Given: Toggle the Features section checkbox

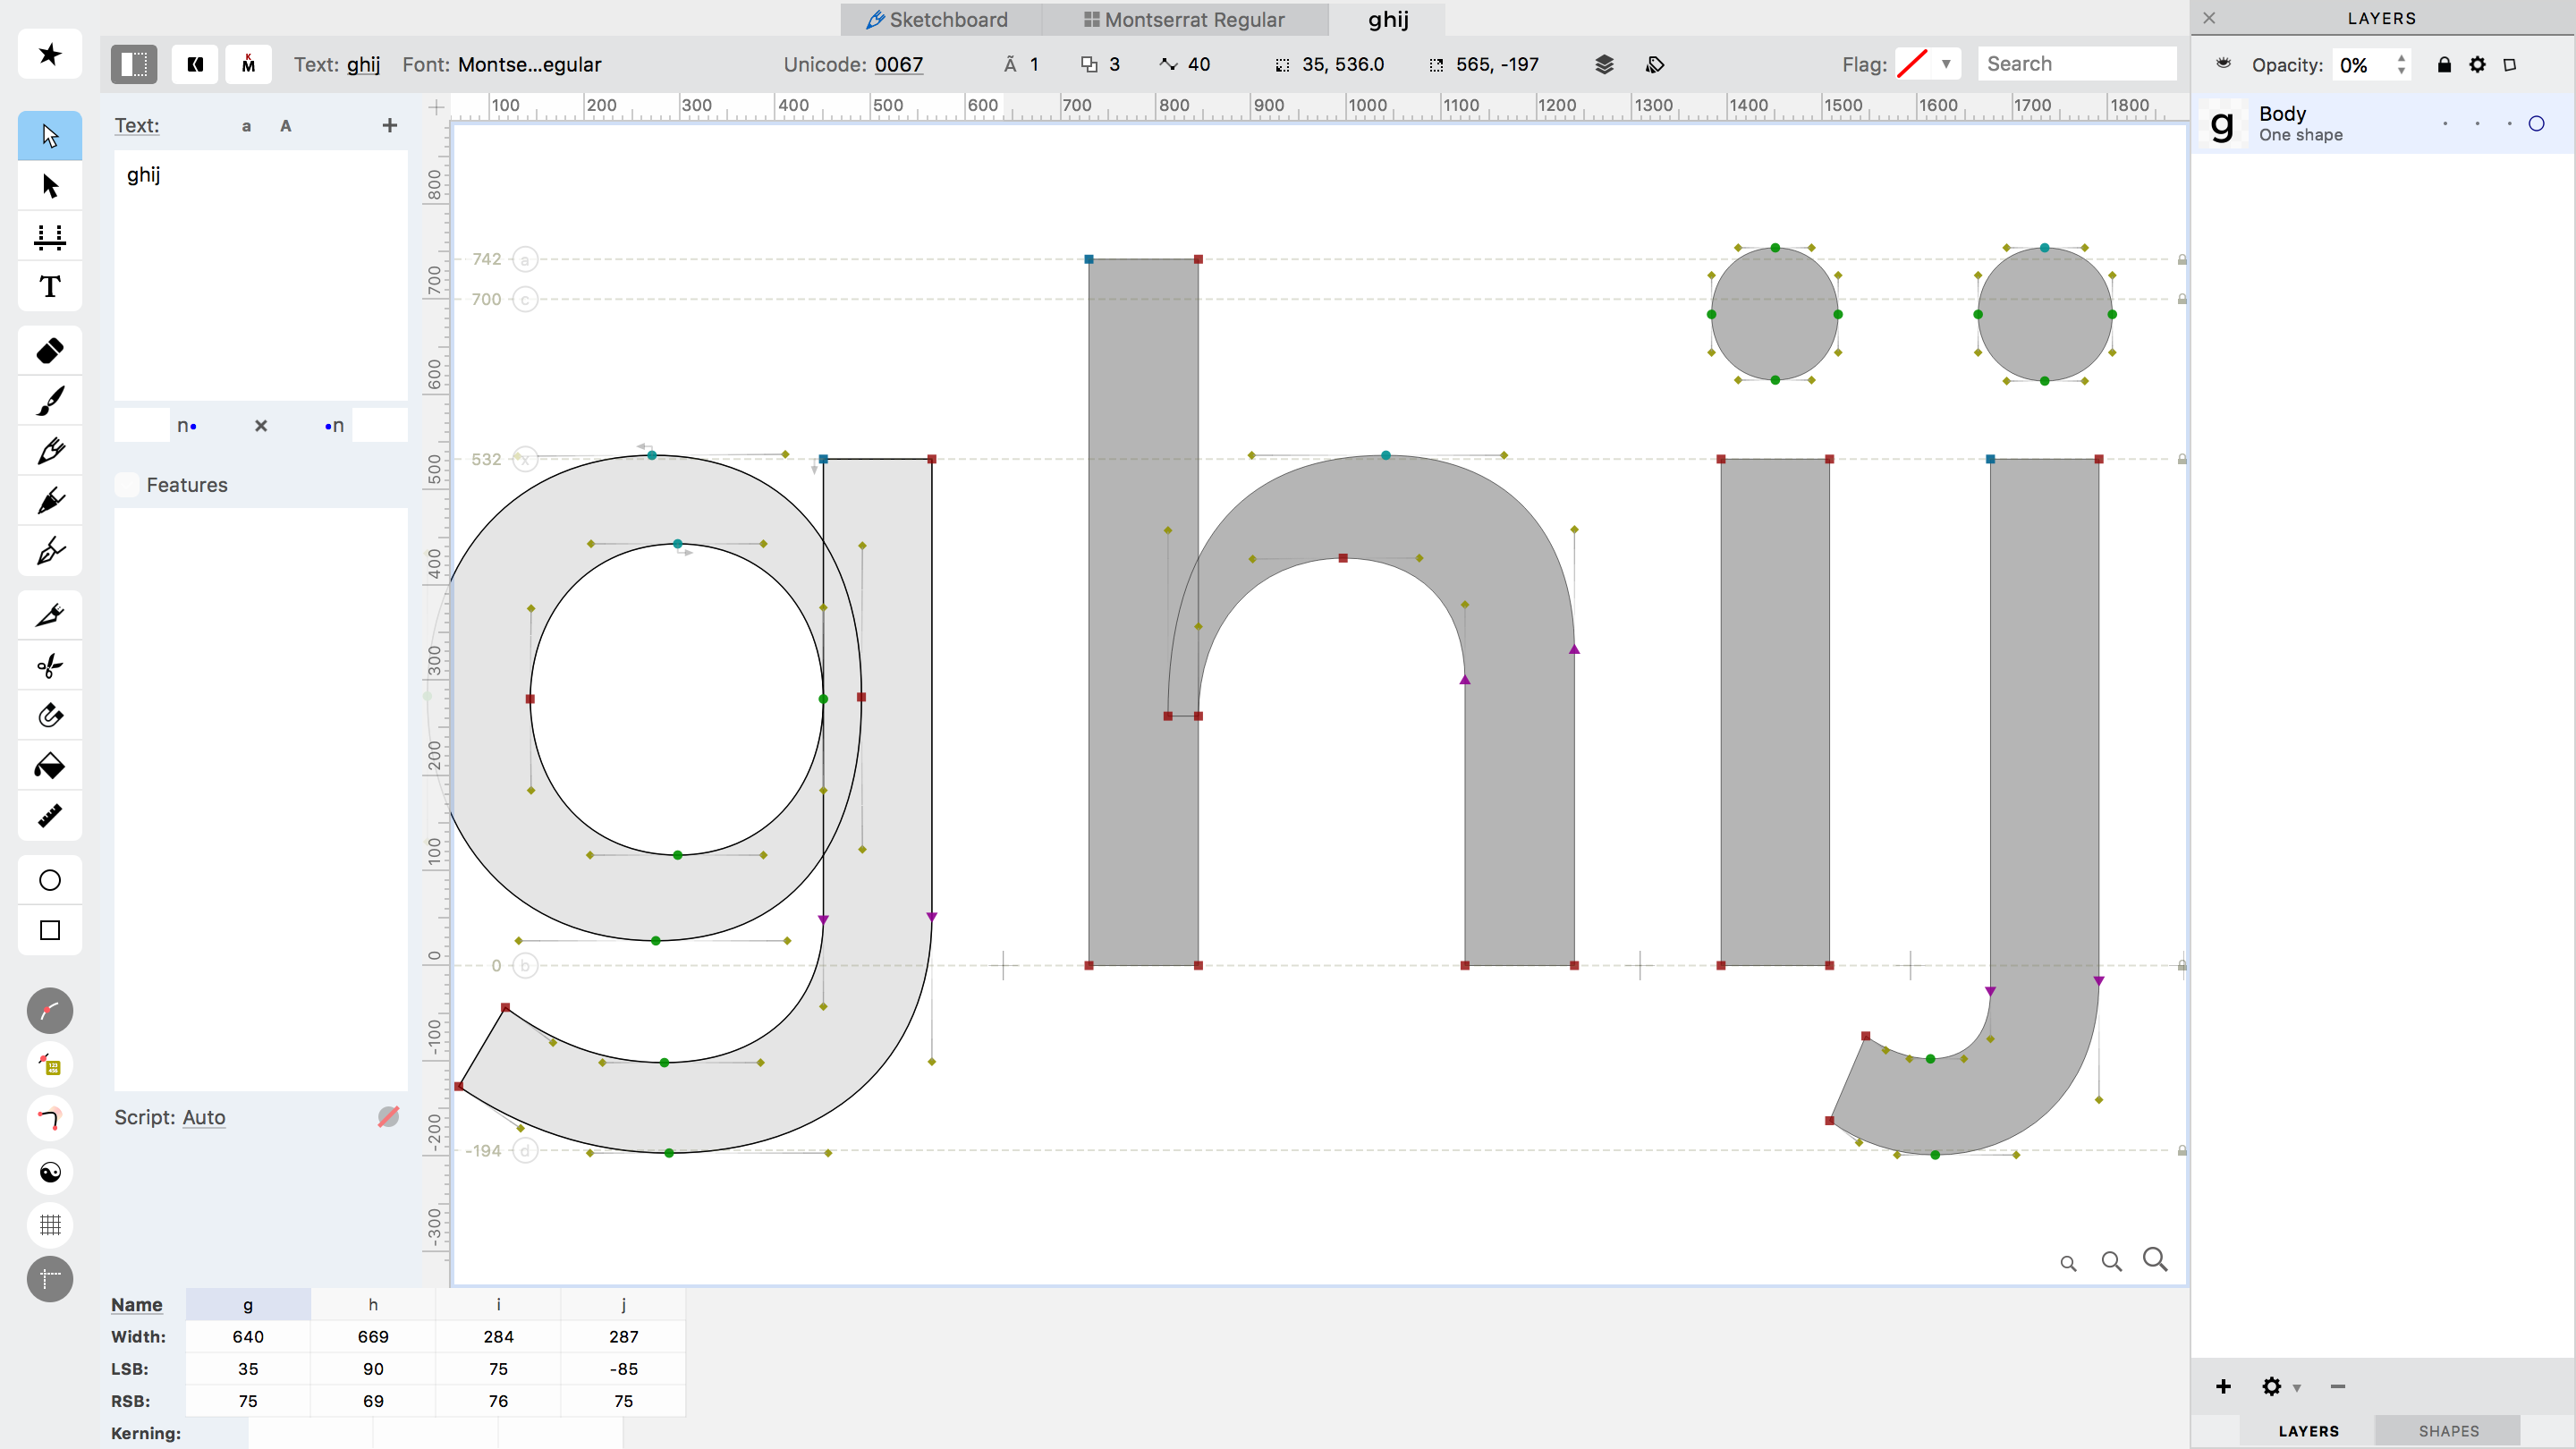Looking at the screenshot, I should pos(126,484).
